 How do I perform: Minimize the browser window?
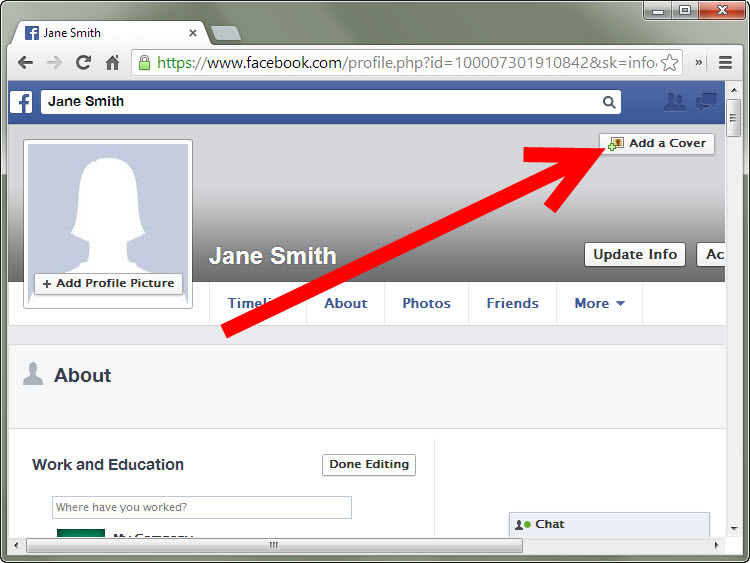pyautogui.click(x=658, y=11)
